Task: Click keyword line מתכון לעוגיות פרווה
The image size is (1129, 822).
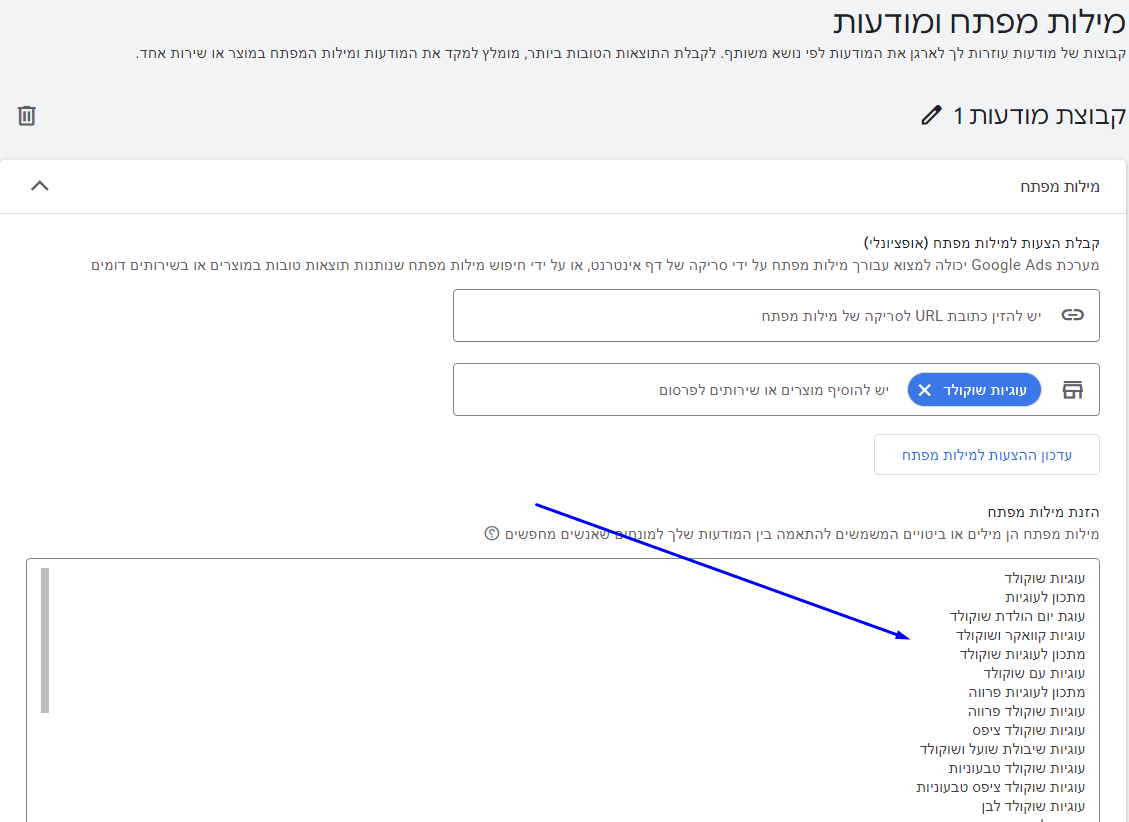Action: click(x=1026, y=692)
